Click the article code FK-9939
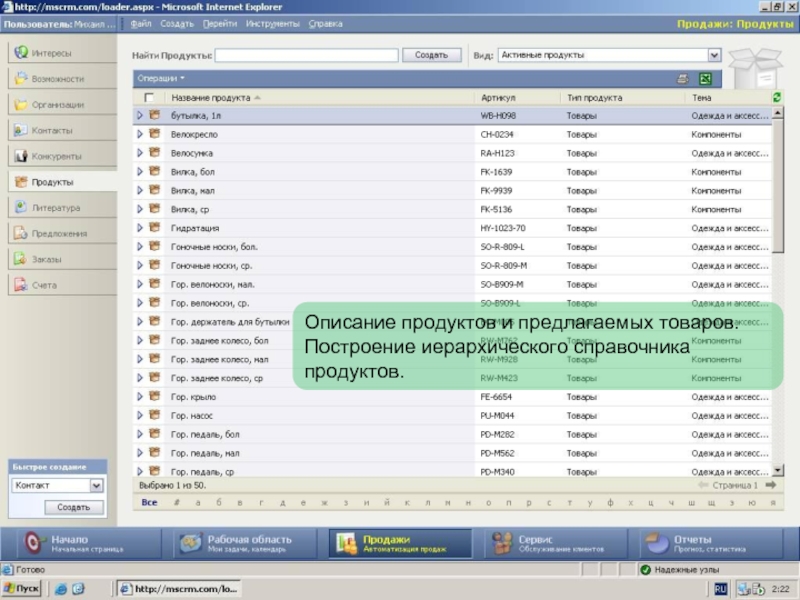 (496, 191)
